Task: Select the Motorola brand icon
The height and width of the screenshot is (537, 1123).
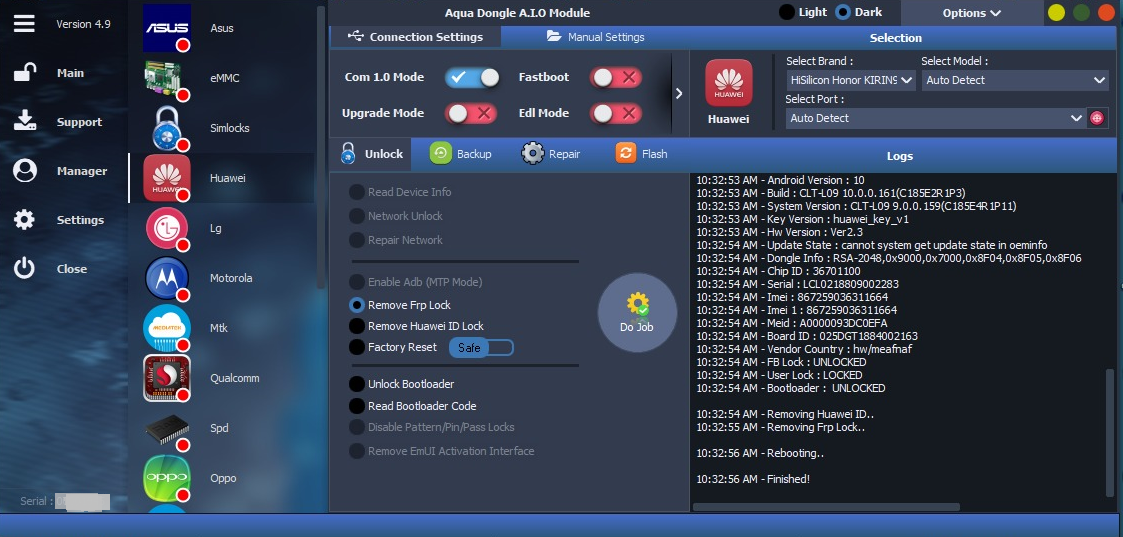Action: (x=167, y=278)
